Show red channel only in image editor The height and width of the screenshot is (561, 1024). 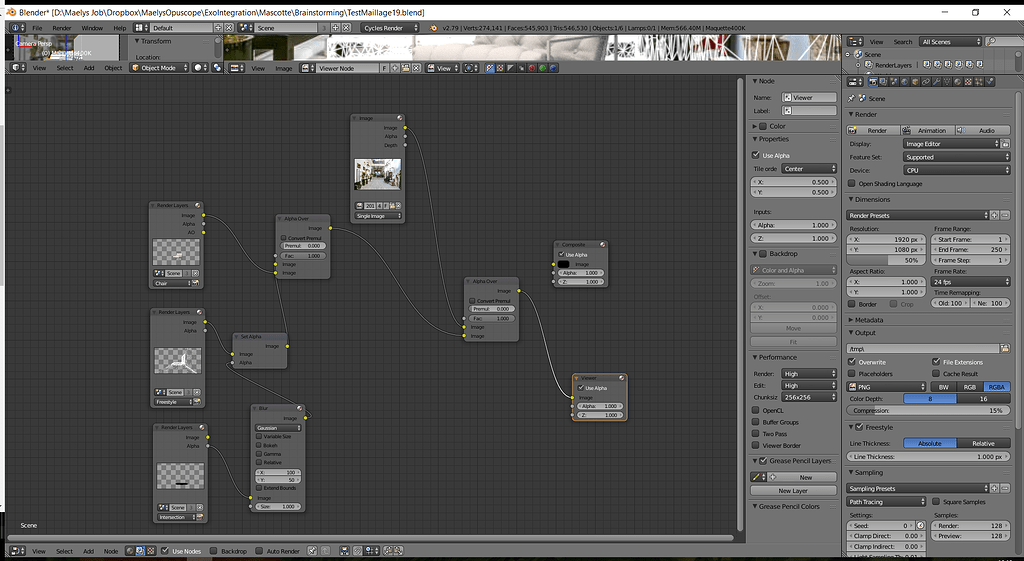[532, 67]
